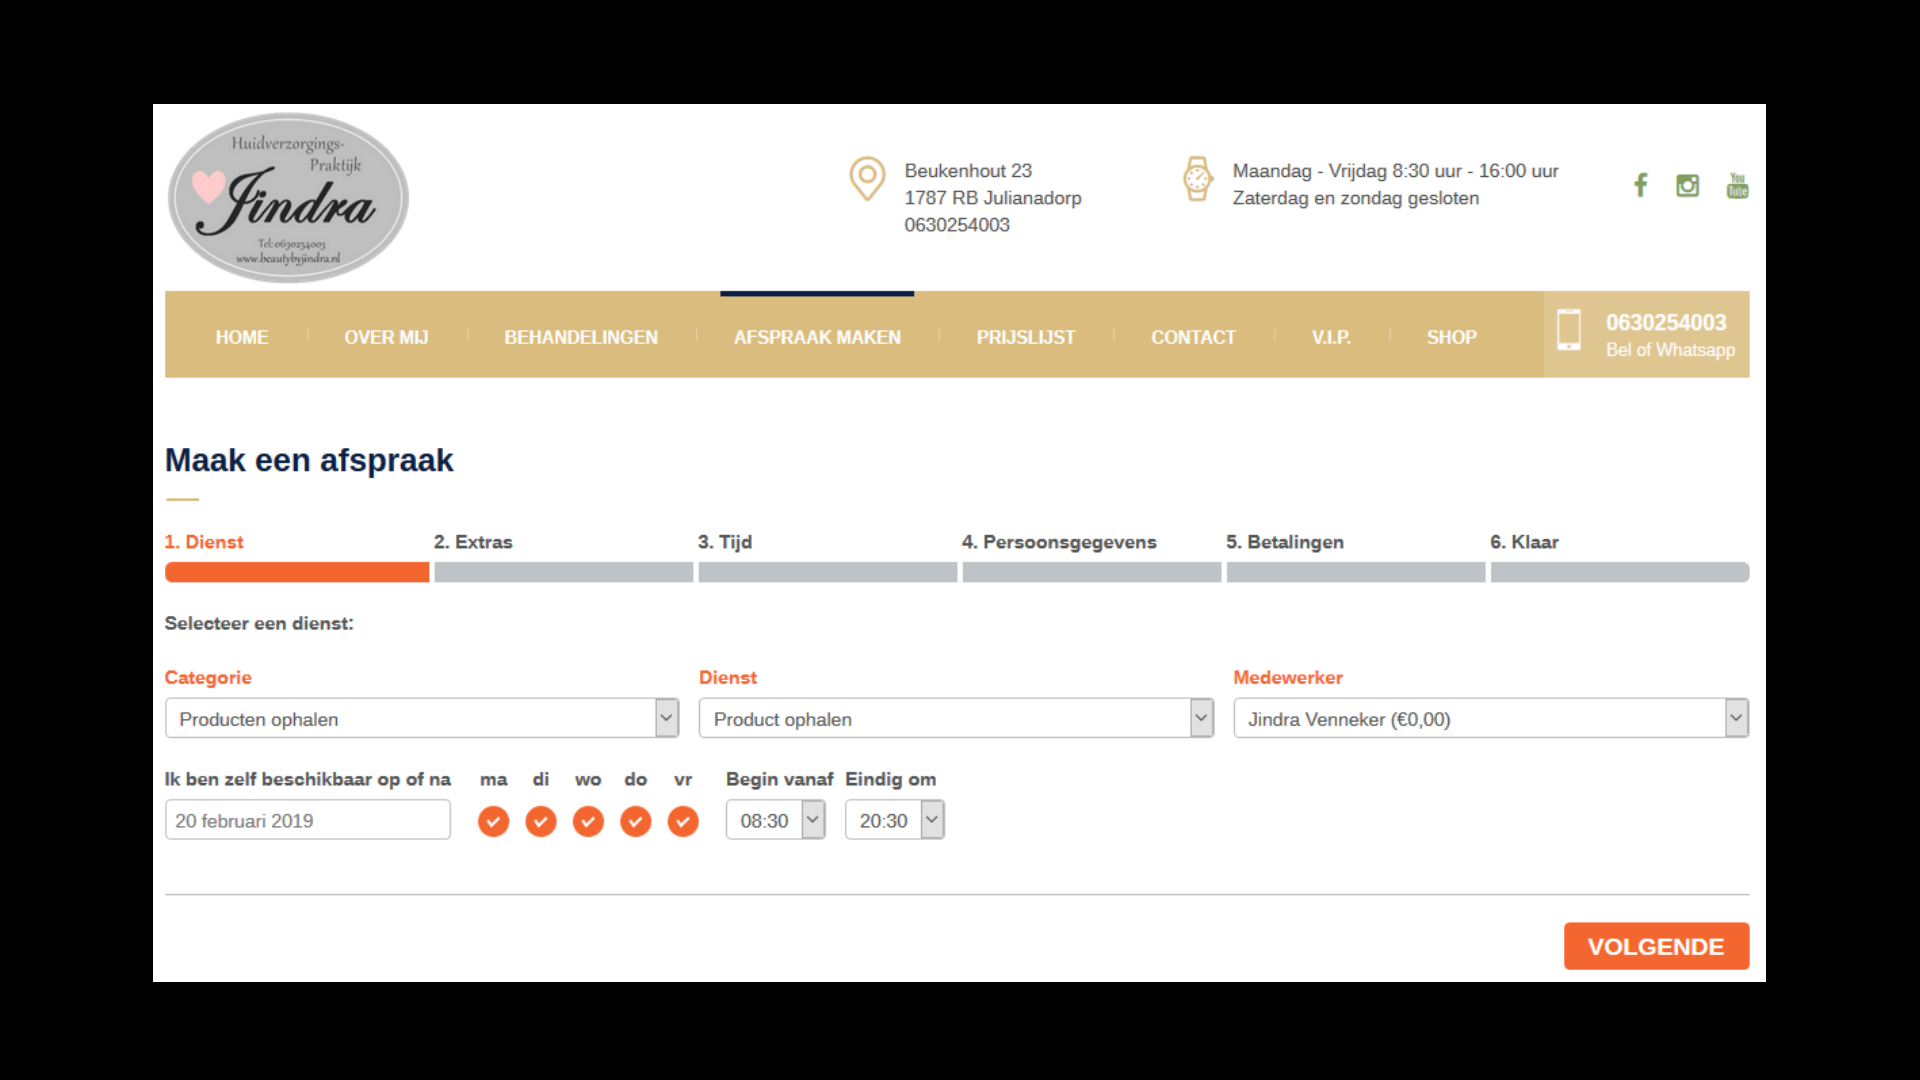Open the Facebook page icon
Screen dimensions: 1920x1080
coord(1640,185)
